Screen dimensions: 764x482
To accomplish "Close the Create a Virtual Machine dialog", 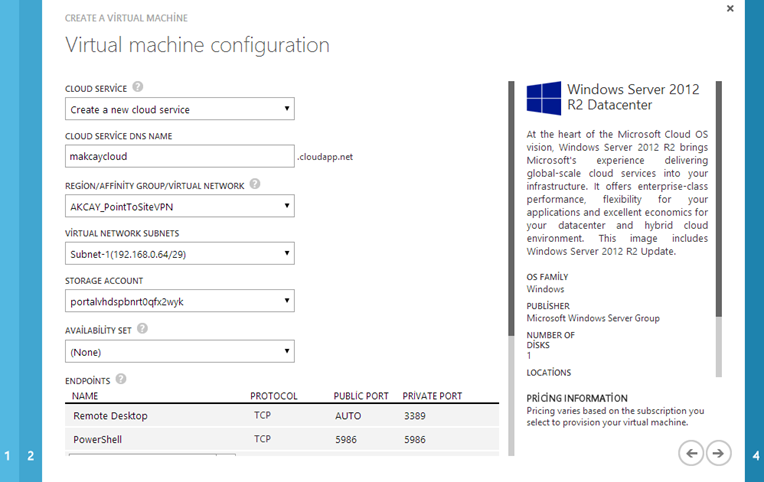I will click(x=730, y=8).
